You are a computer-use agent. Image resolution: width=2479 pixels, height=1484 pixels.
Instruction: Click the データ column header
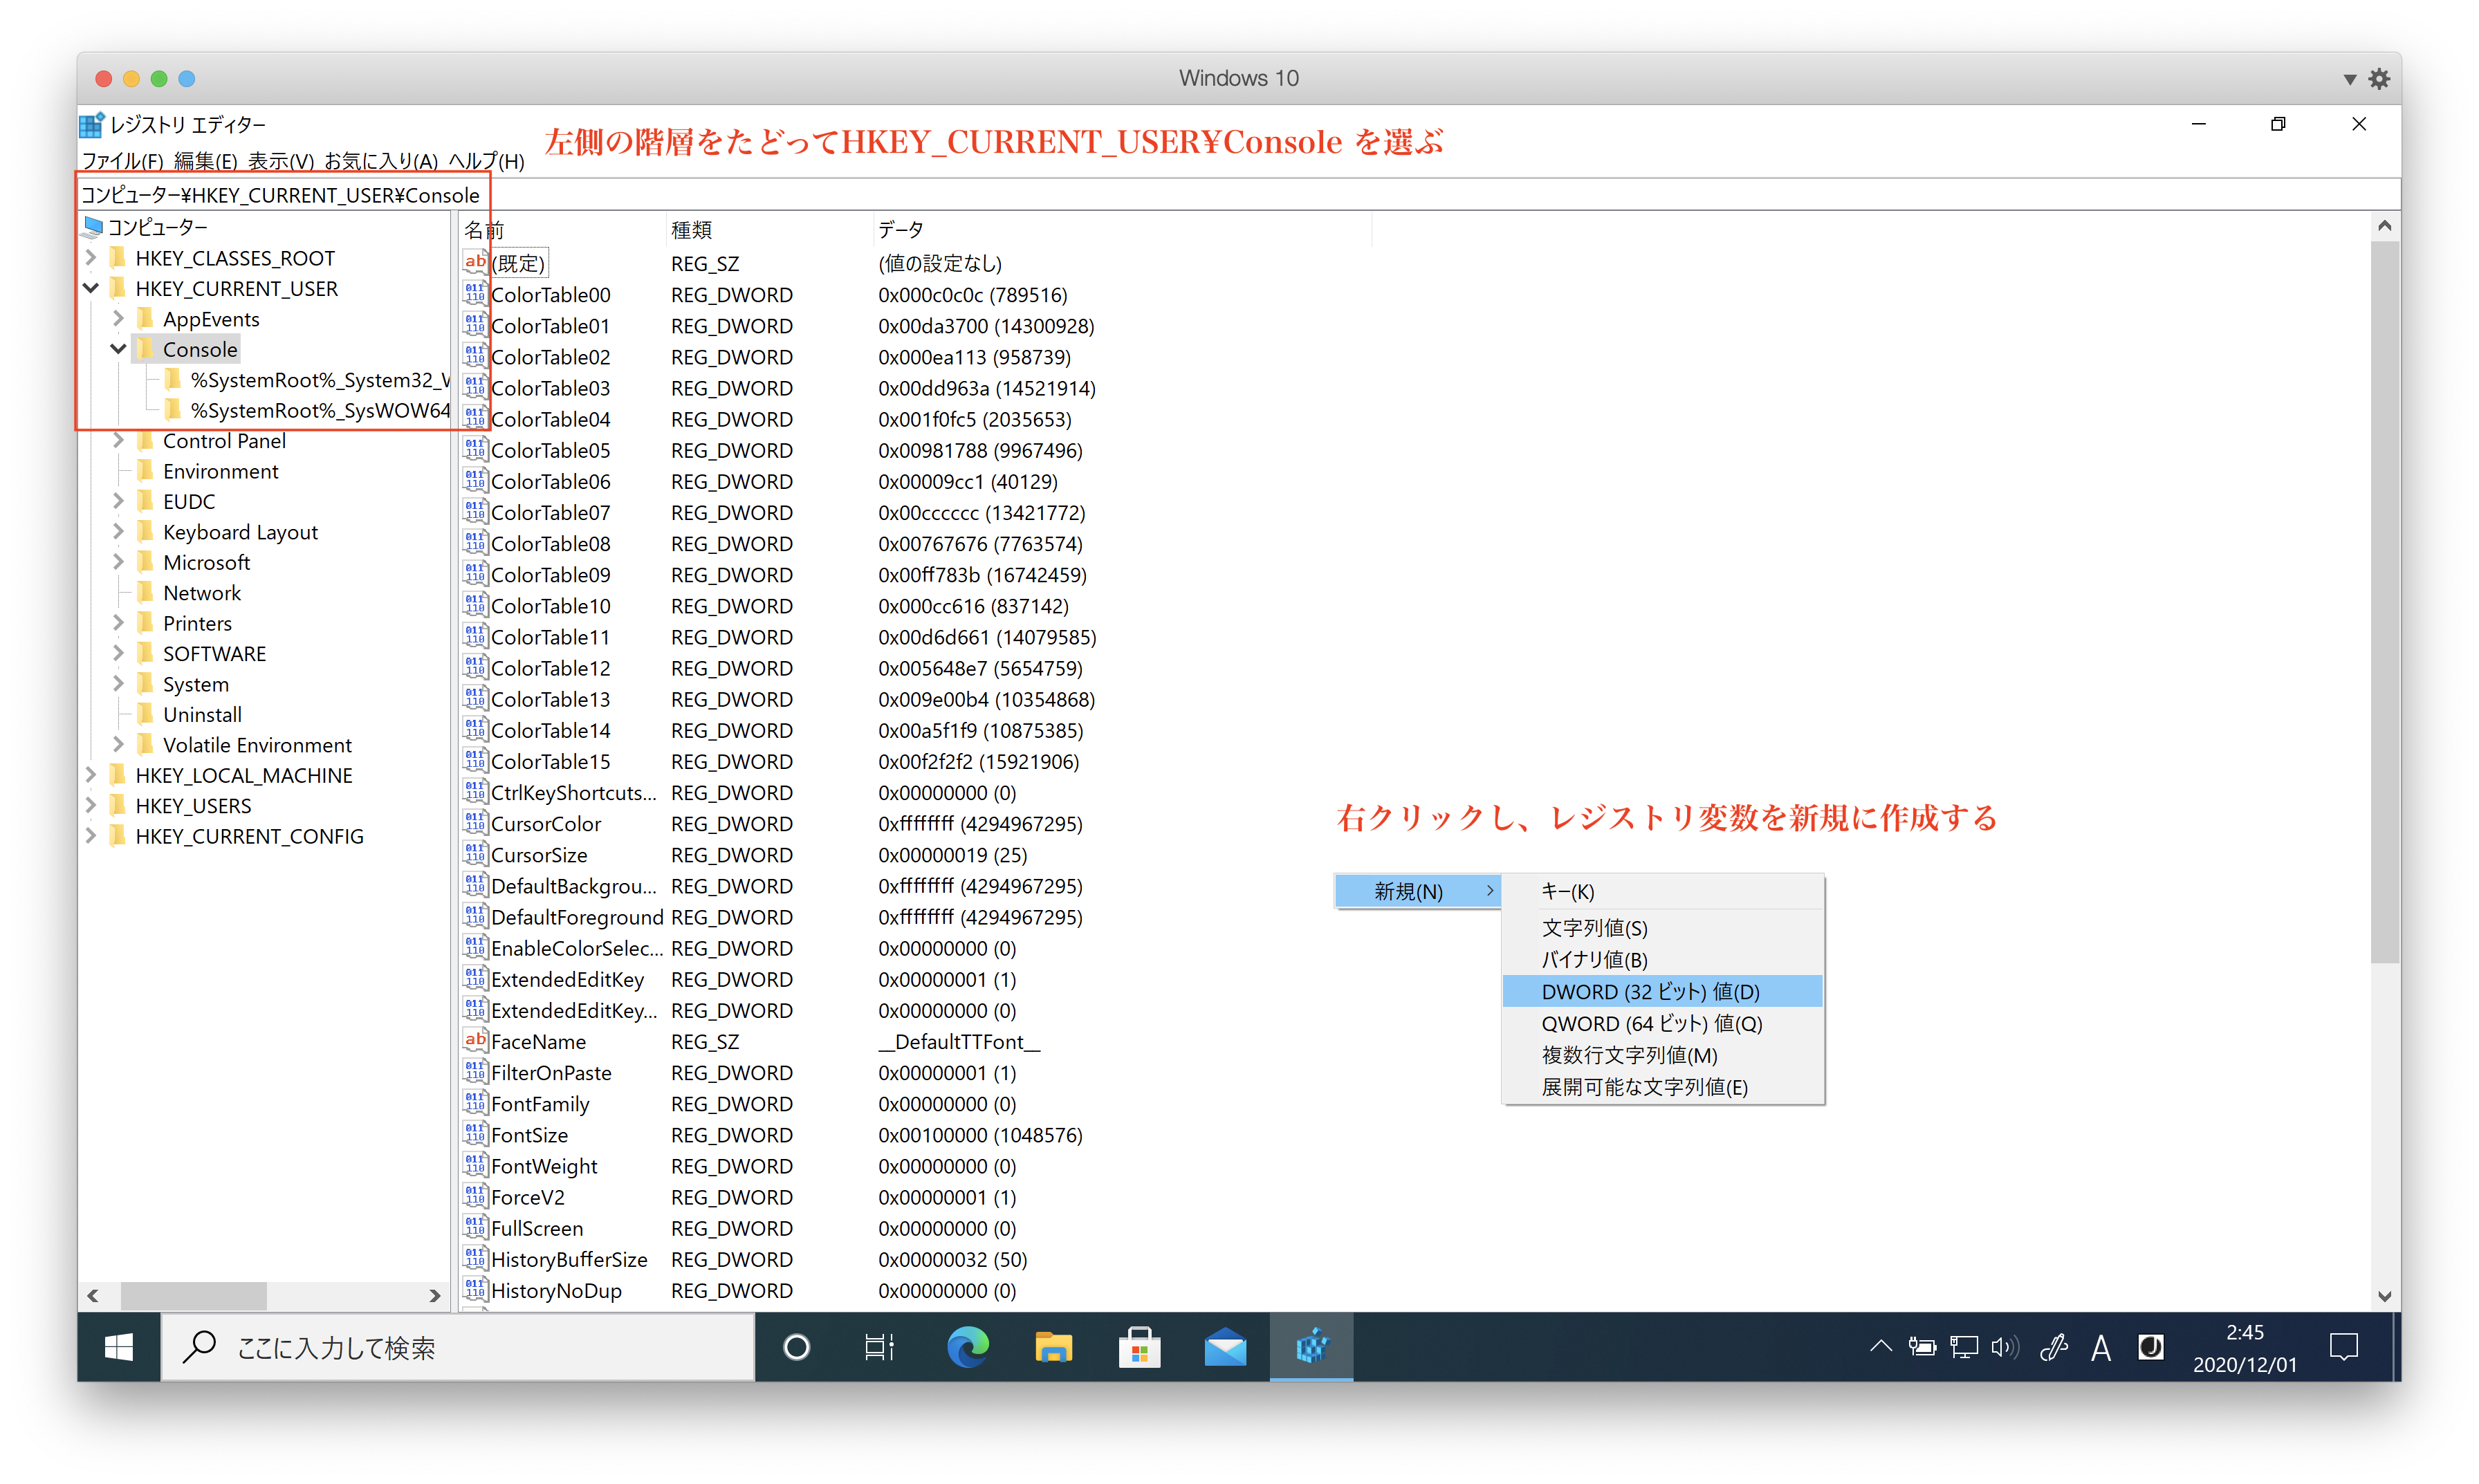point(1121,230)
